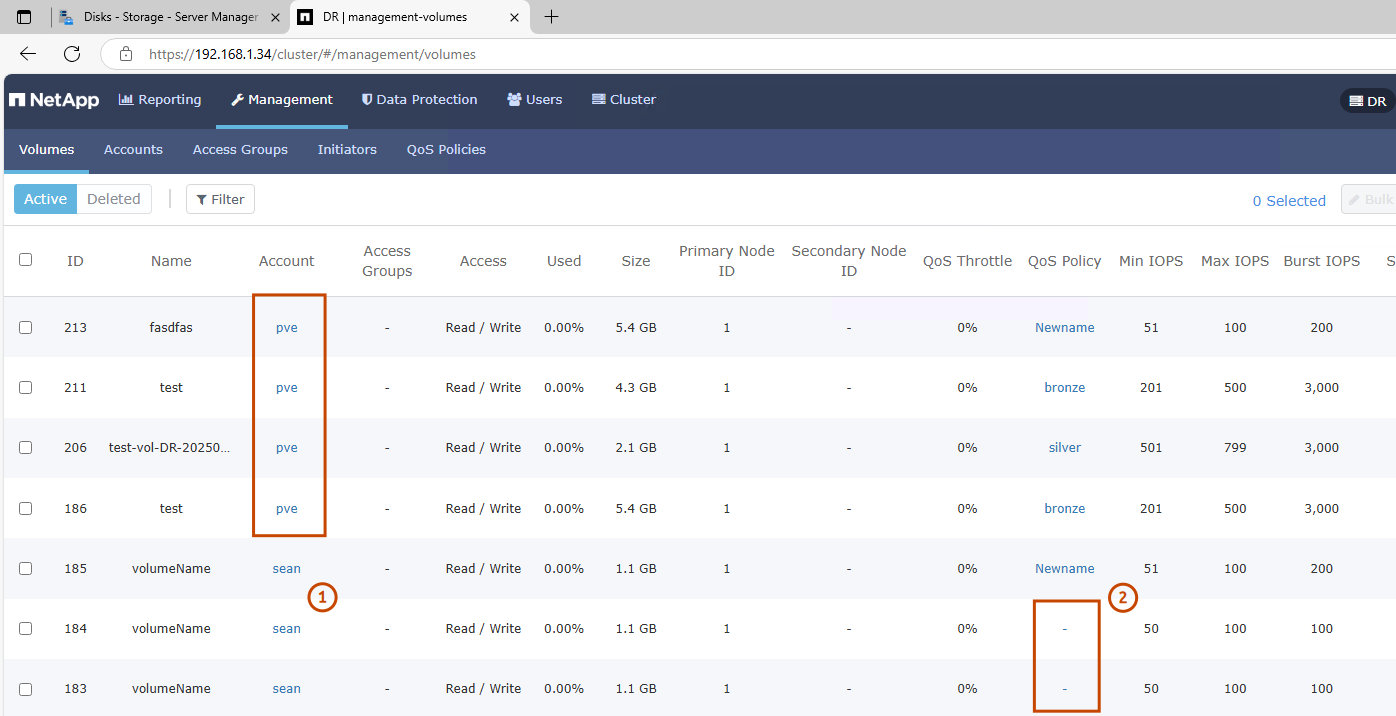Screen dimensions: 1396x716
Task: Open pve account for volume 213
Action: coord(287,327)
